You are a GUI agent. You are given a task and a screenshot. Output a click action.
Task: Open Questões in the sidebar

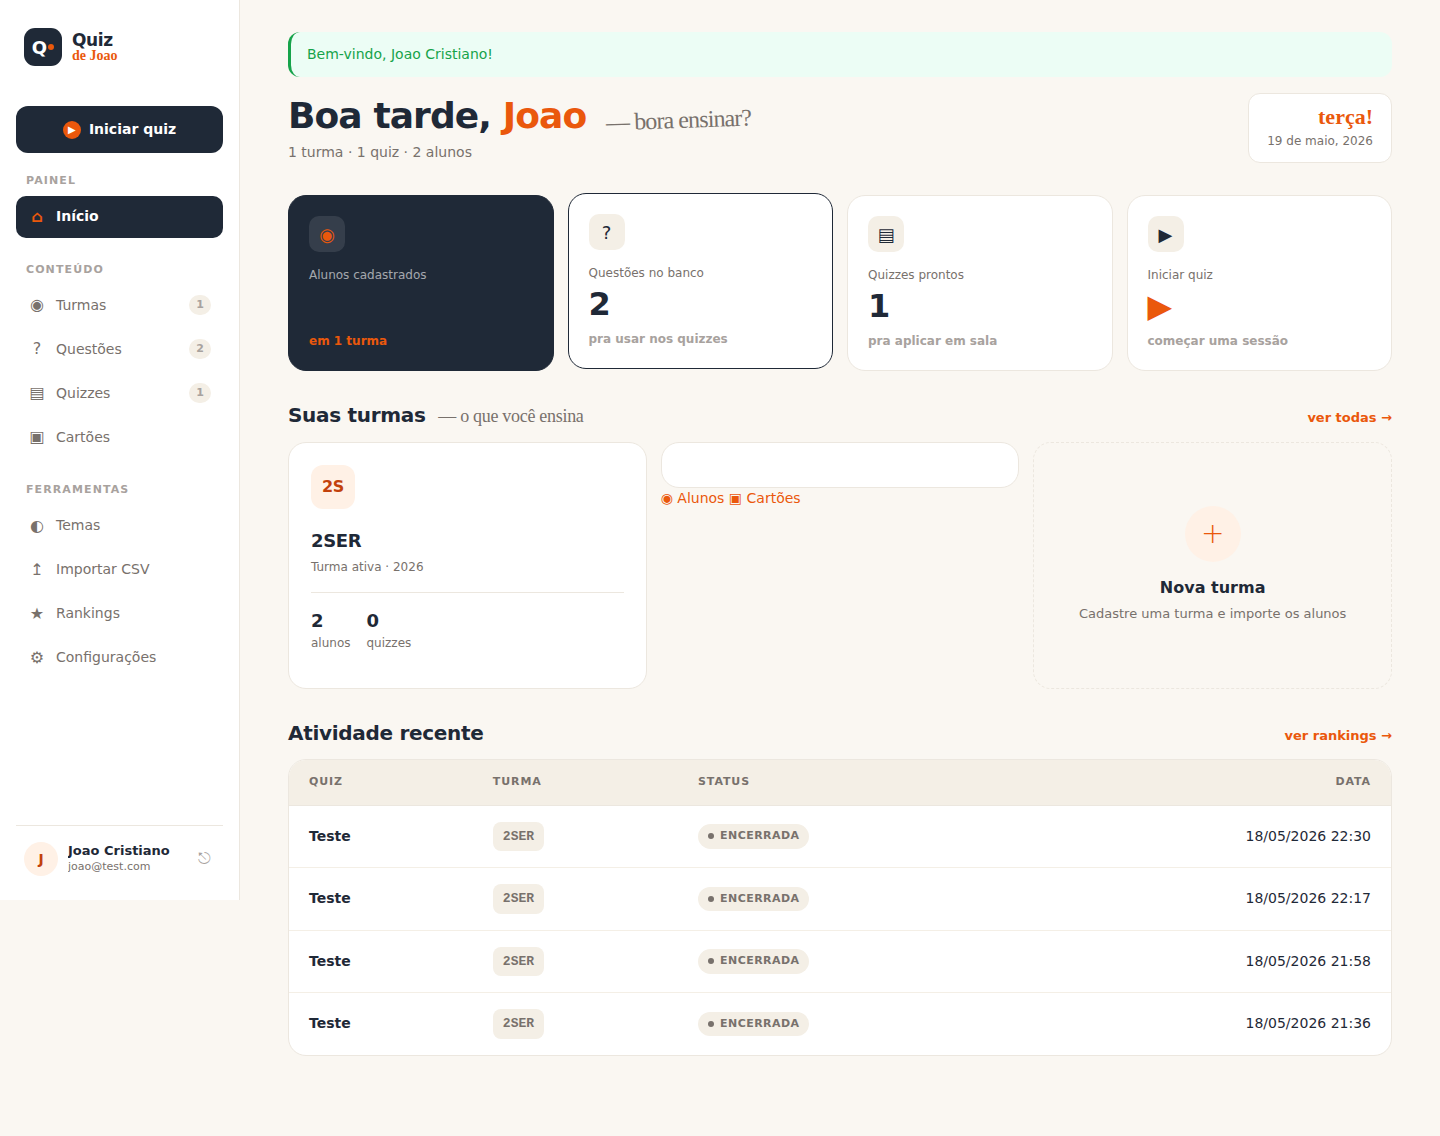[x=119, y=349]
